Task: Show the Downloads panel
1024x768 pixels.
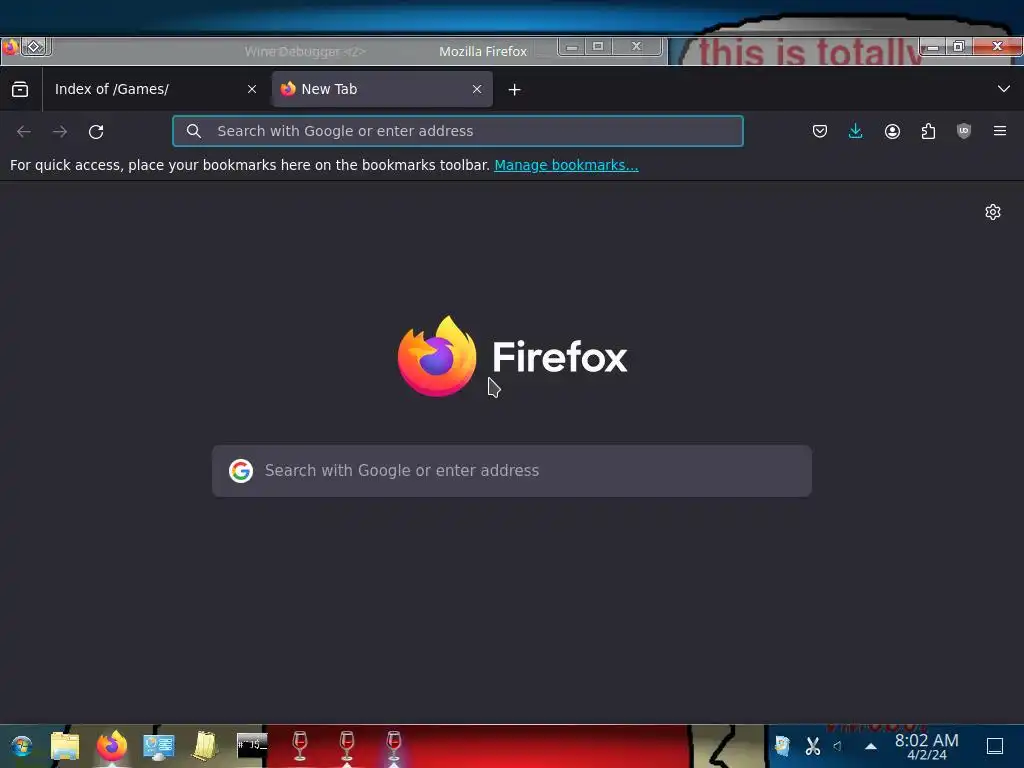Action: point(856,131)
